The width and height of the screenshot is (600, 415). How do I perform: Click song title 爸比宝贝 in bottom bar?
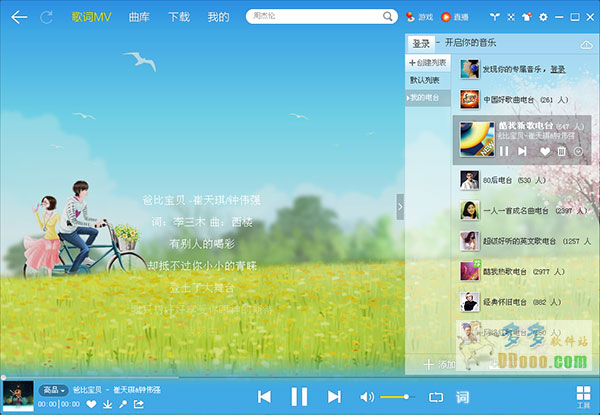click(x=88, y=390)
